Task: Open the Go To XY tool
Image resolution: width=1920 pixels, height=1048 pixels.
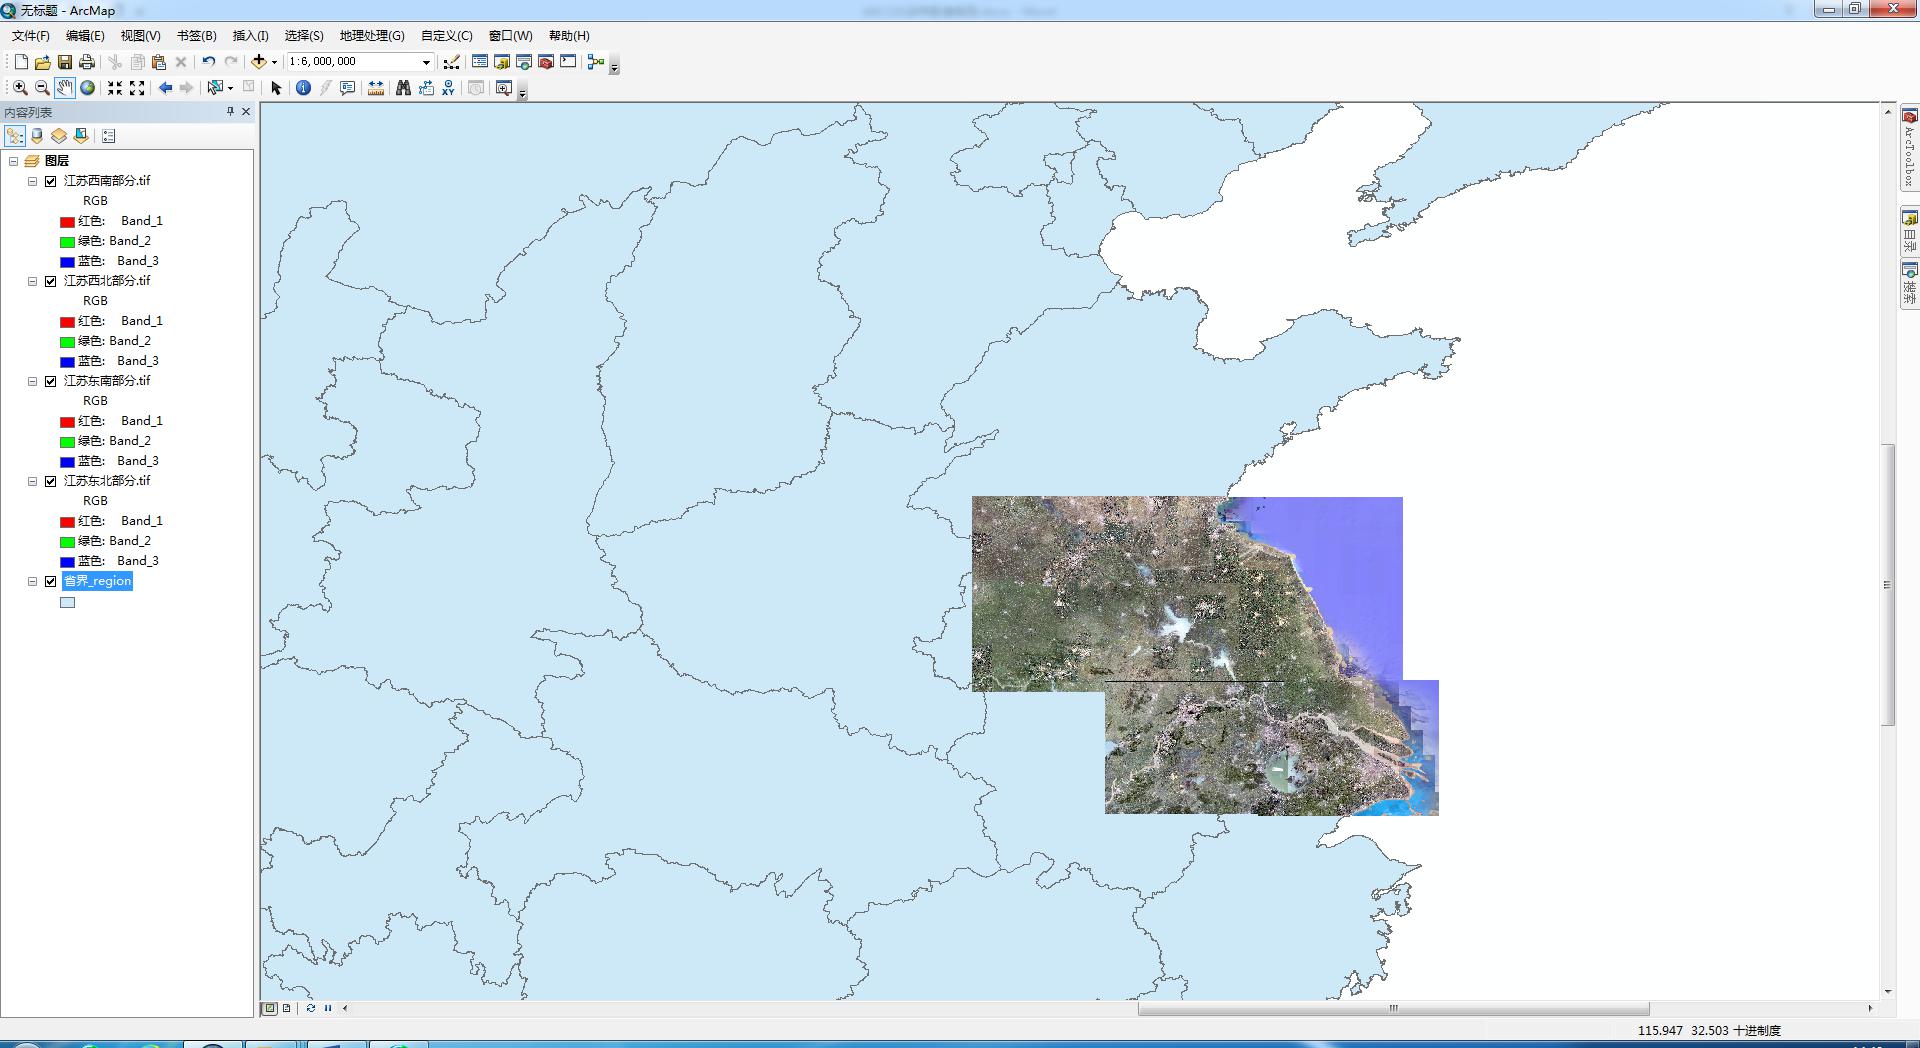Action: (448, 88)
